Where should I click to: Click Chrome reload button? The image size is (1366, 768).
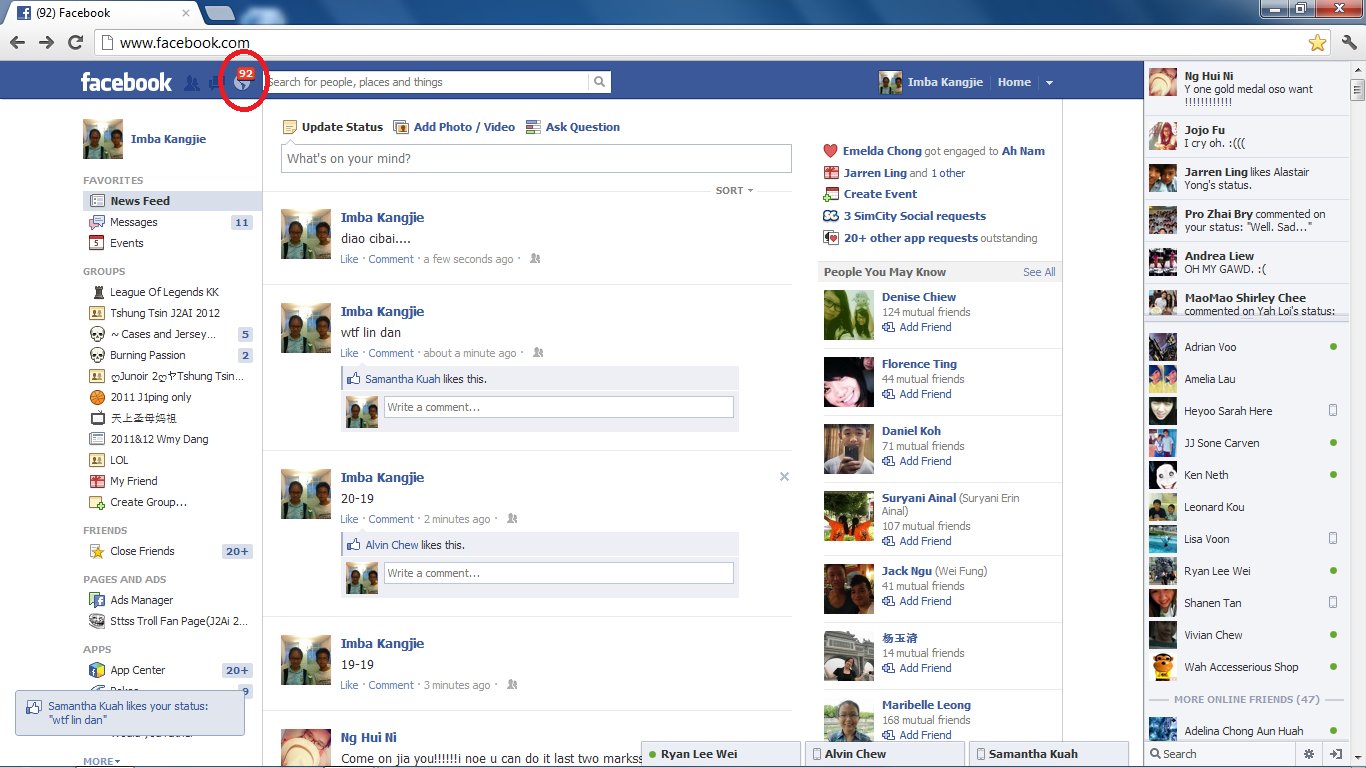75,42
